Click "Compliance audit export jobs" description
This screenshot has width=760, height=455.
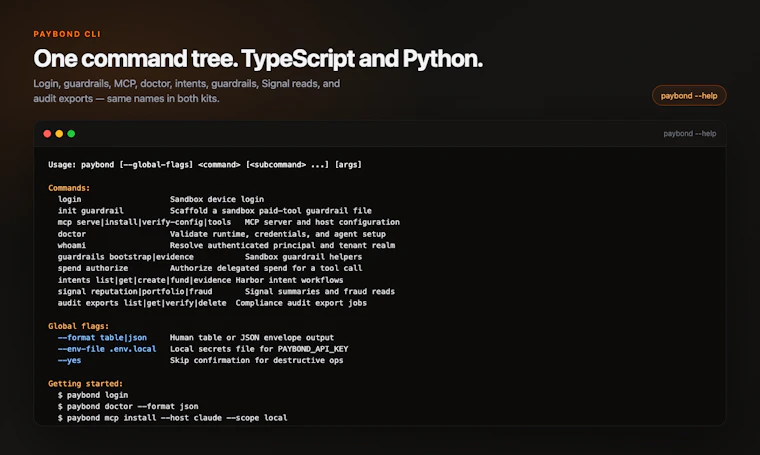tap(301, 303)
